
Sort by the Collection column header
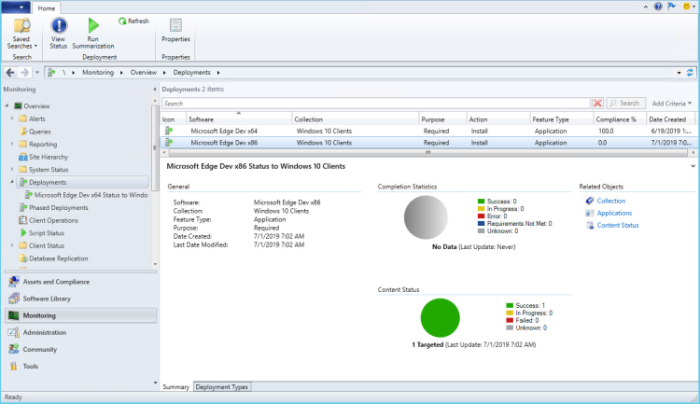[x=355, y=119]
